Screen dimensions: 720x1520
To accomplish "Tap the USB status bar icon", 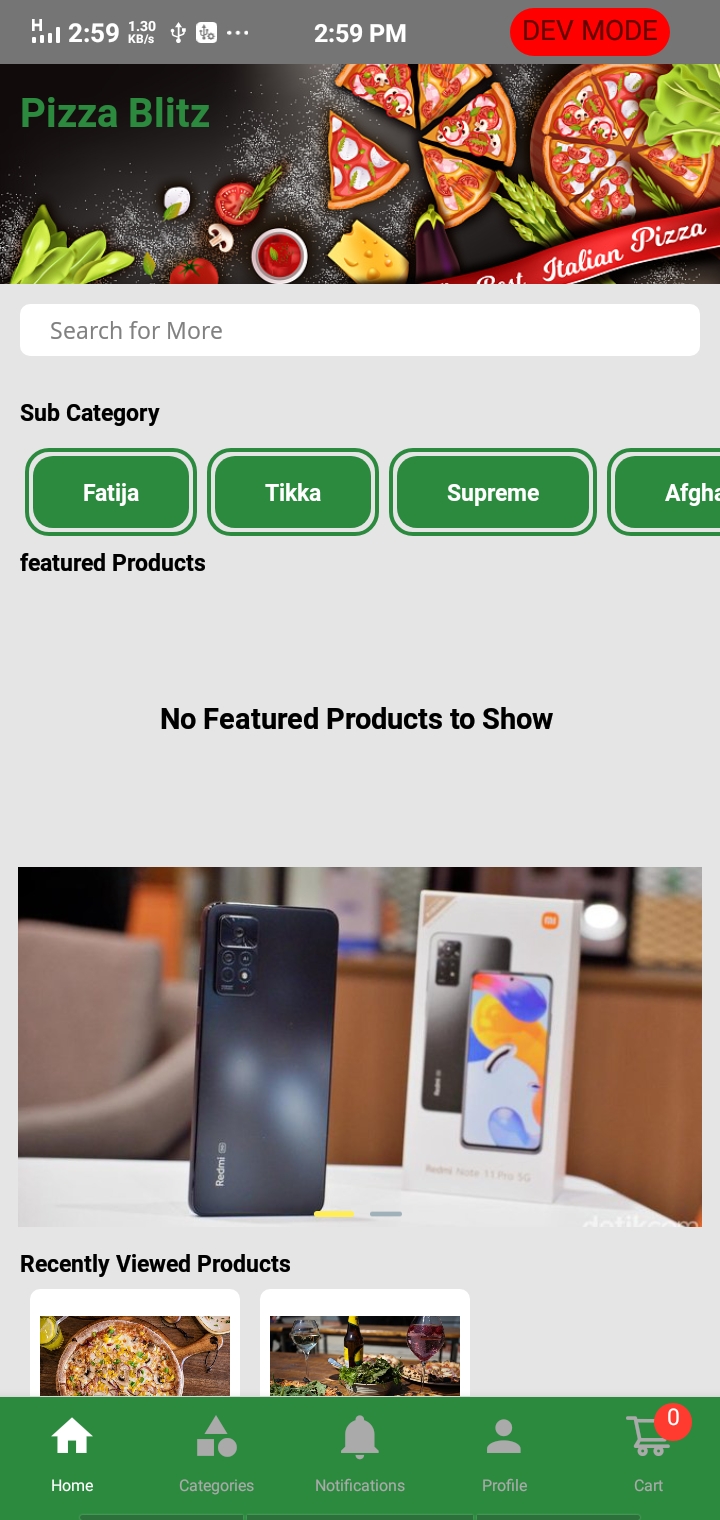I will (178, 33).
